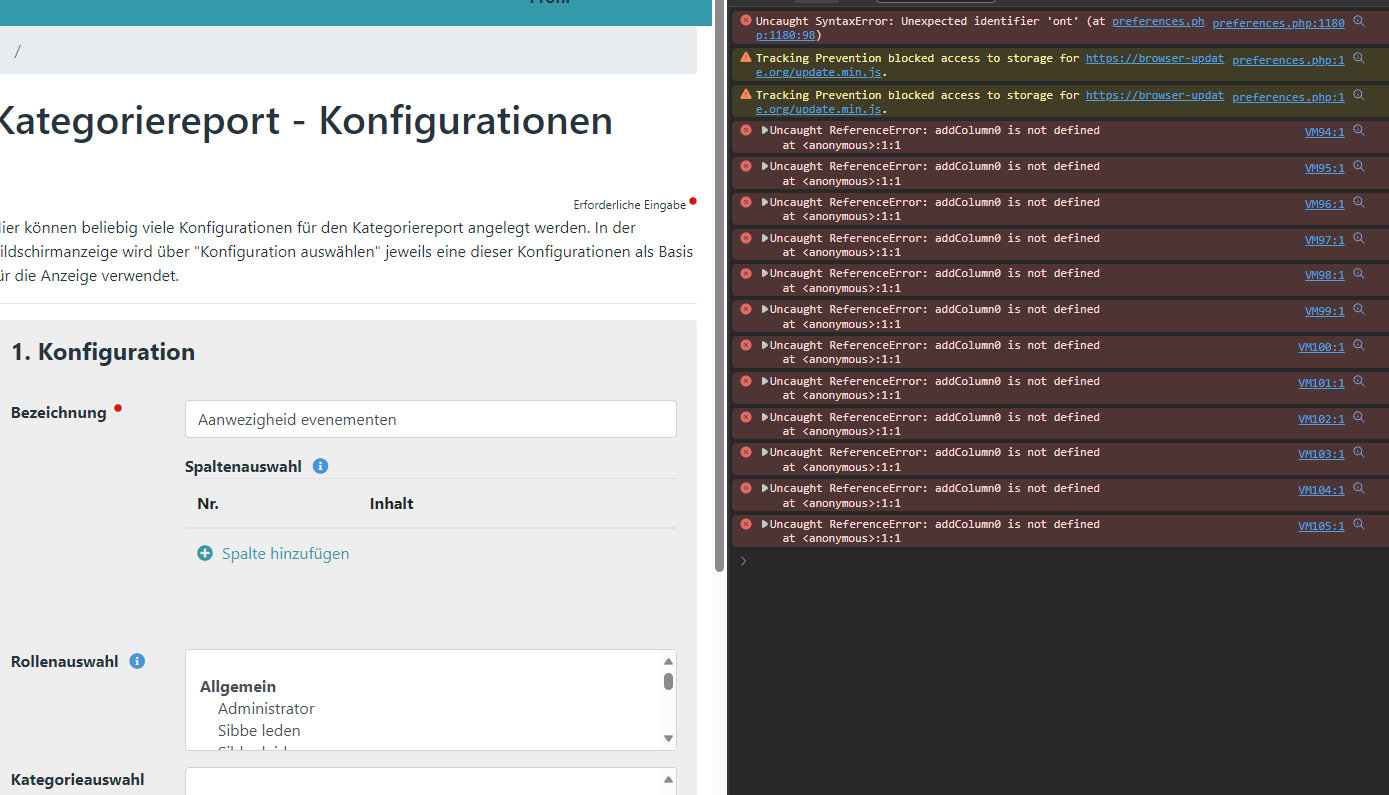This screenshot has width=1389, height=795.
Task: Open the VM99:1 source link
Action: coord(1324,310)
